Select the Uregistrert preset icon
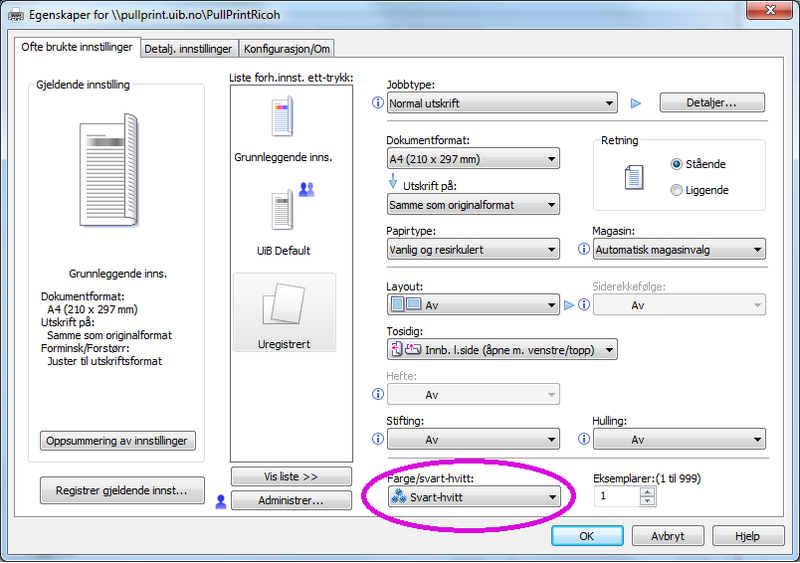 (x=284, y=304)
